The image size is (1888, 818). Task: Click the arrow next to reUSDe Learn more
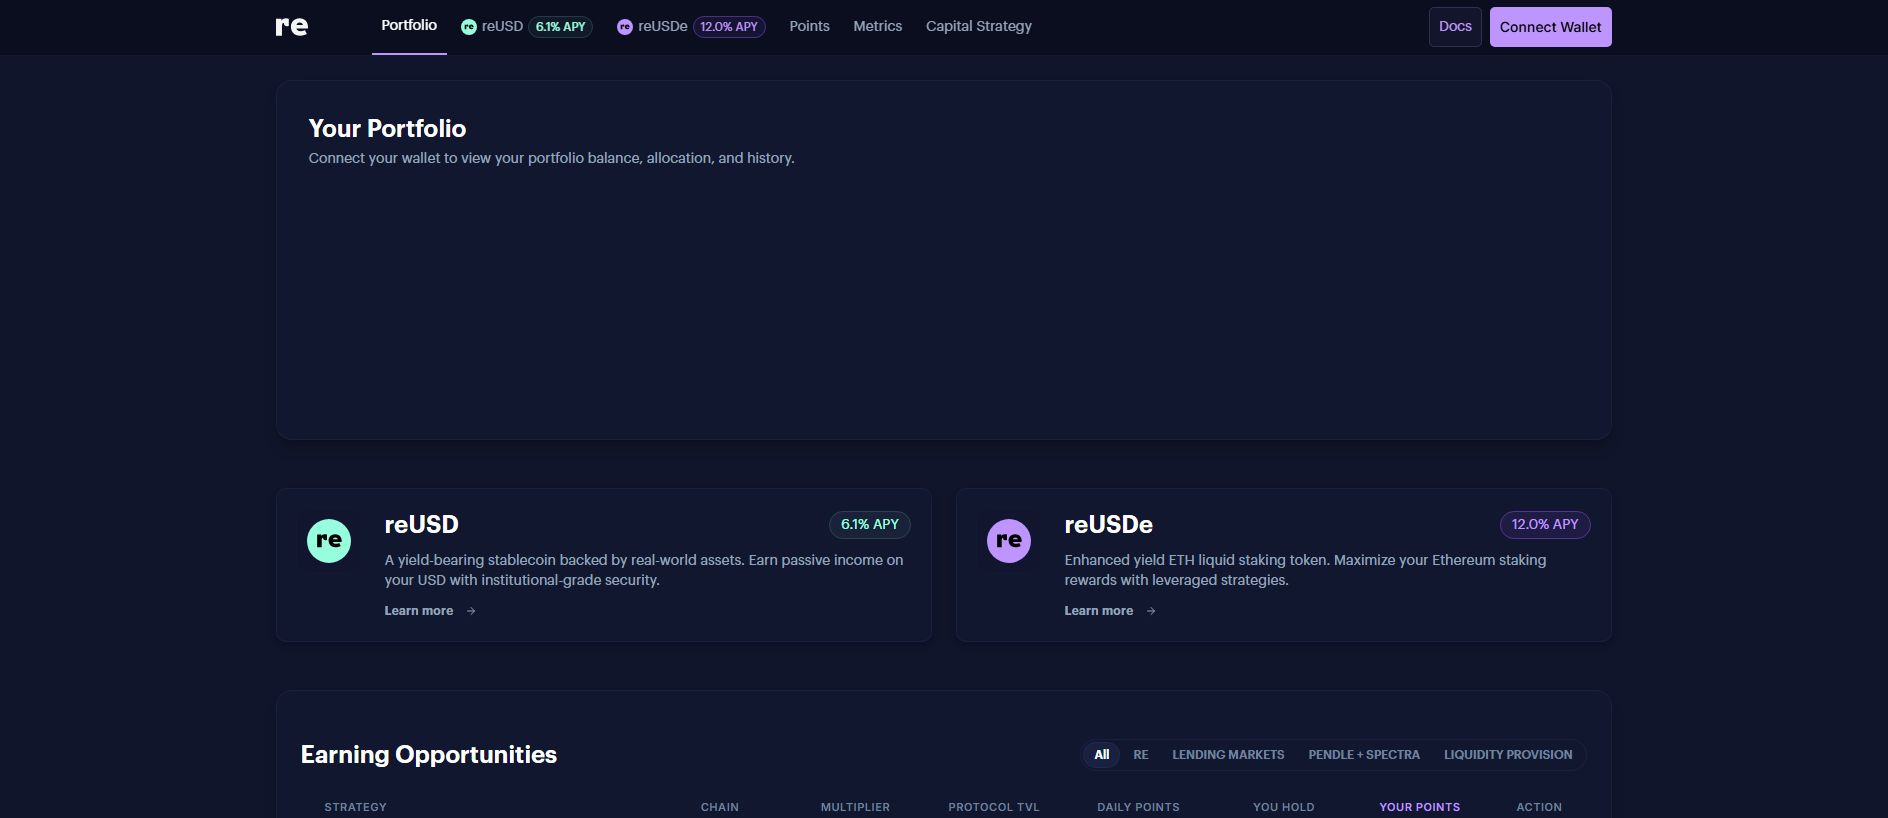pos(1151,611)
